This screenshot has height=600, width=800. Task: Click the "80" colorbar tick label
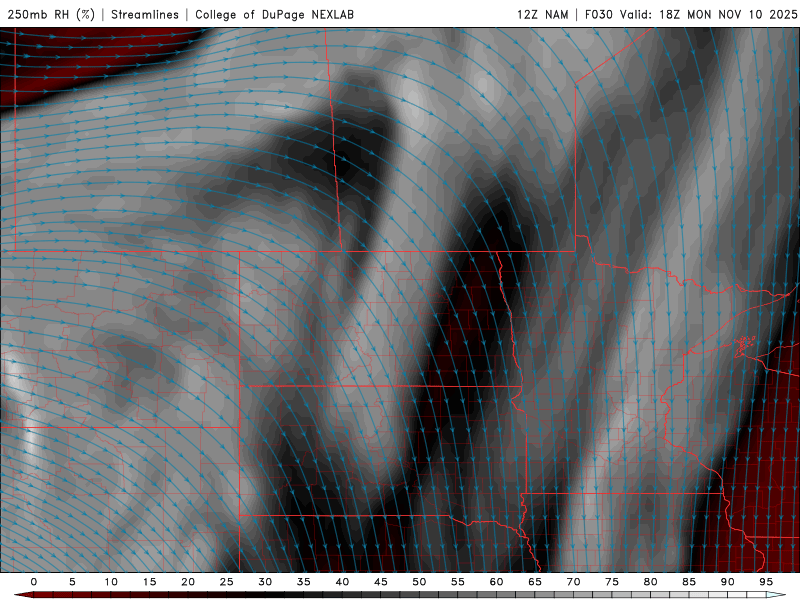pos(650,582)
